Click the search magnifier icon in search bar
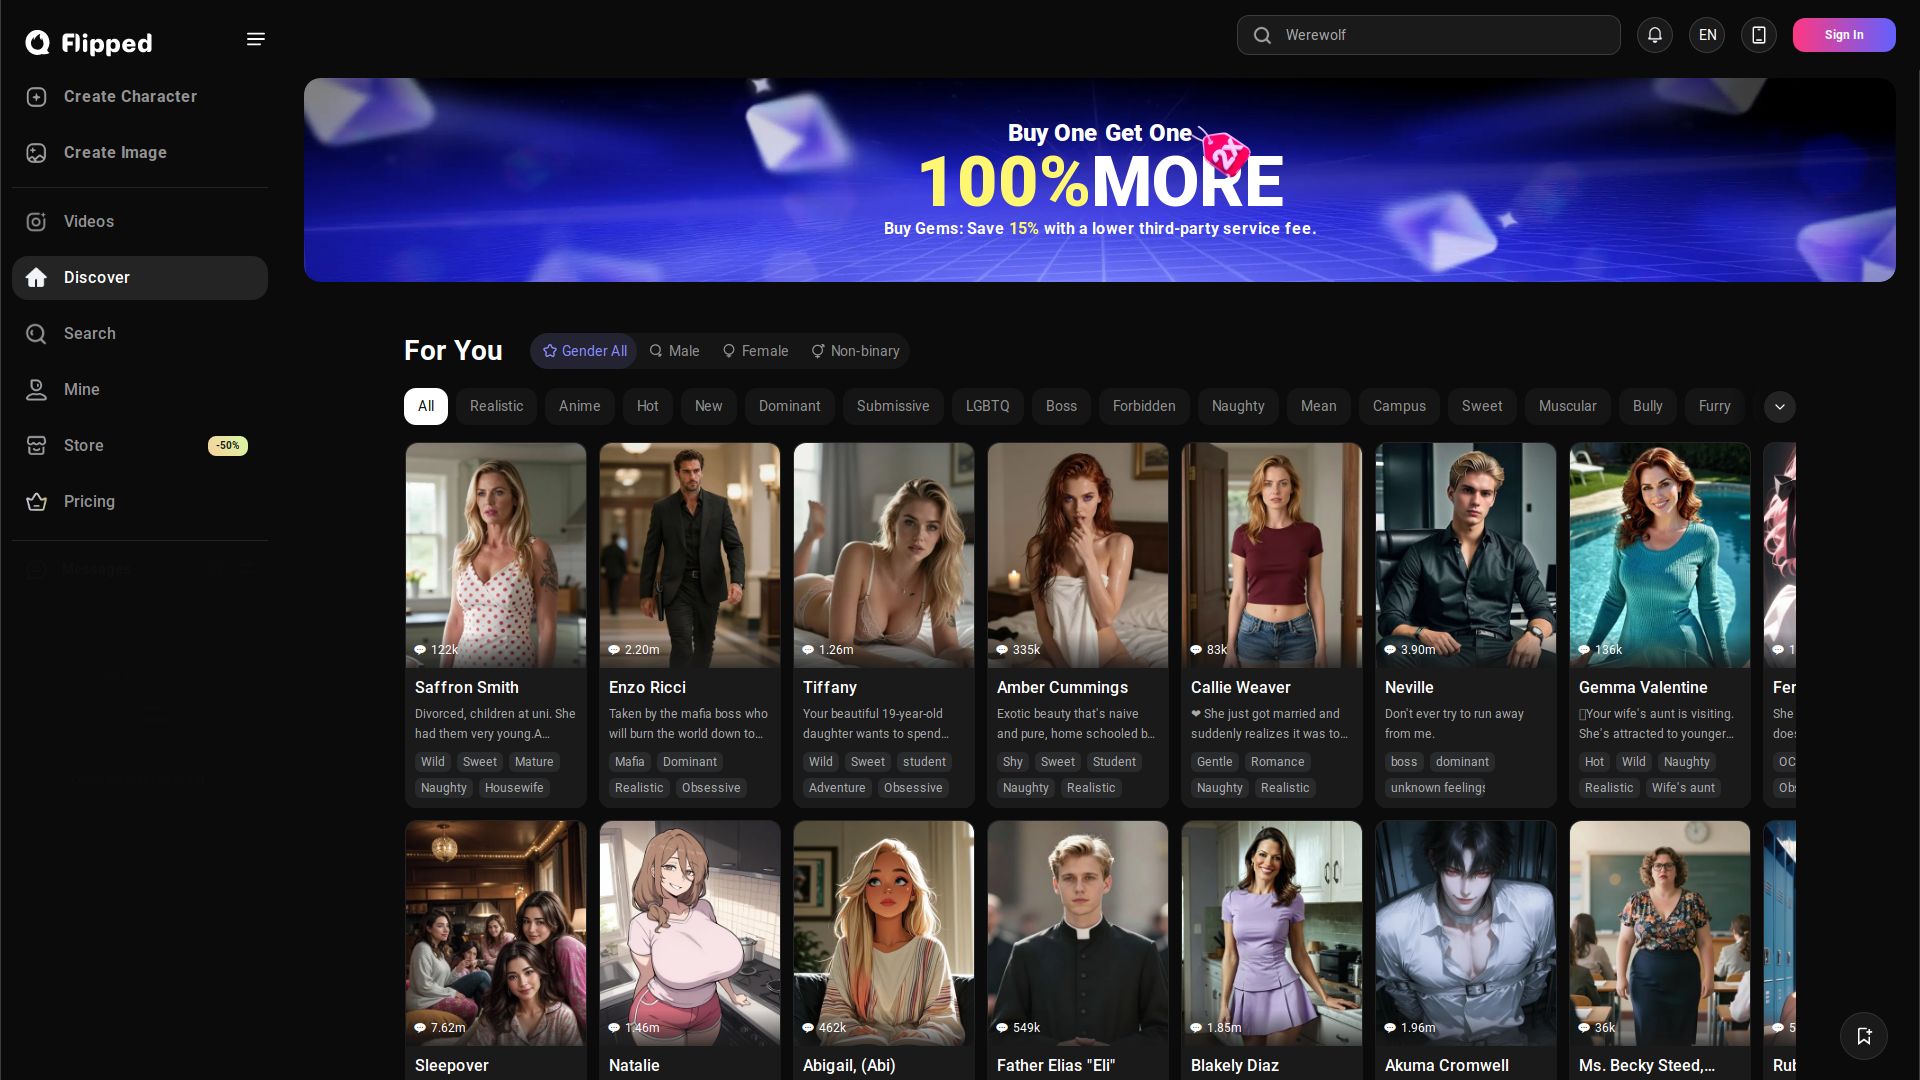The width and height of the screenshot is (1920, 1080). tap(1262, 35)
